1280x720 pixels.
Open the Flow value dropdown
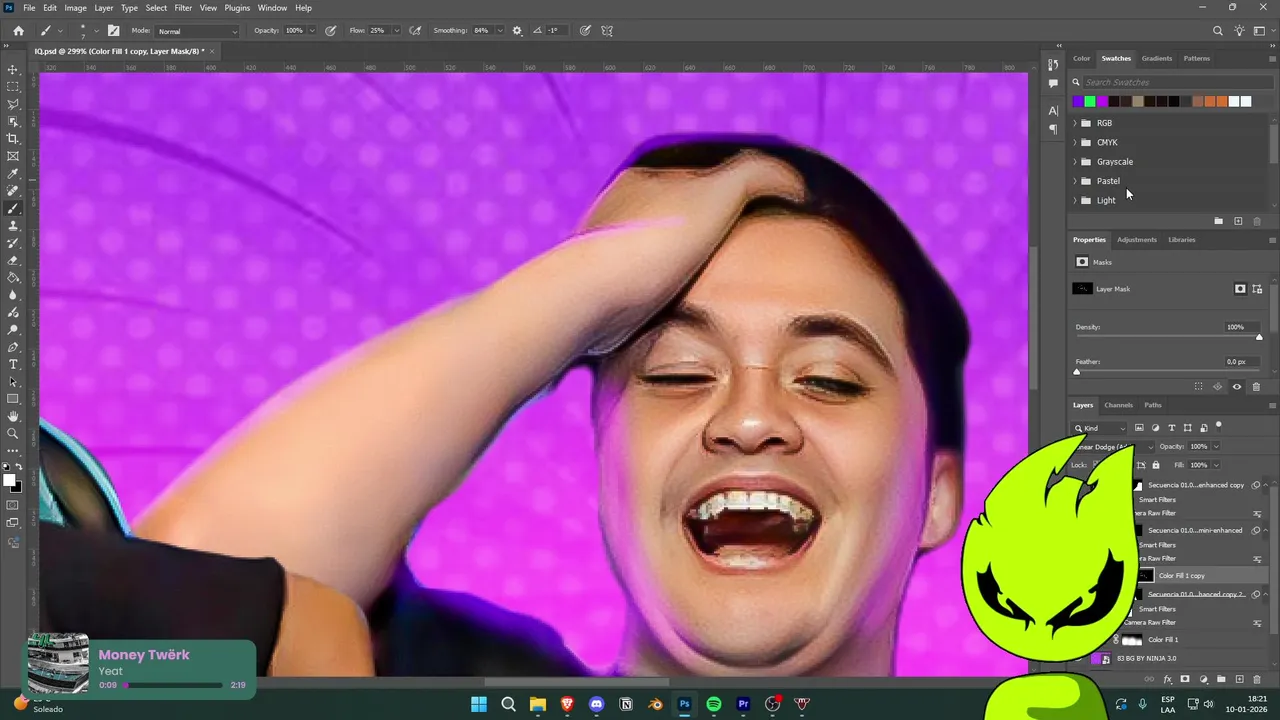point(395,31)
